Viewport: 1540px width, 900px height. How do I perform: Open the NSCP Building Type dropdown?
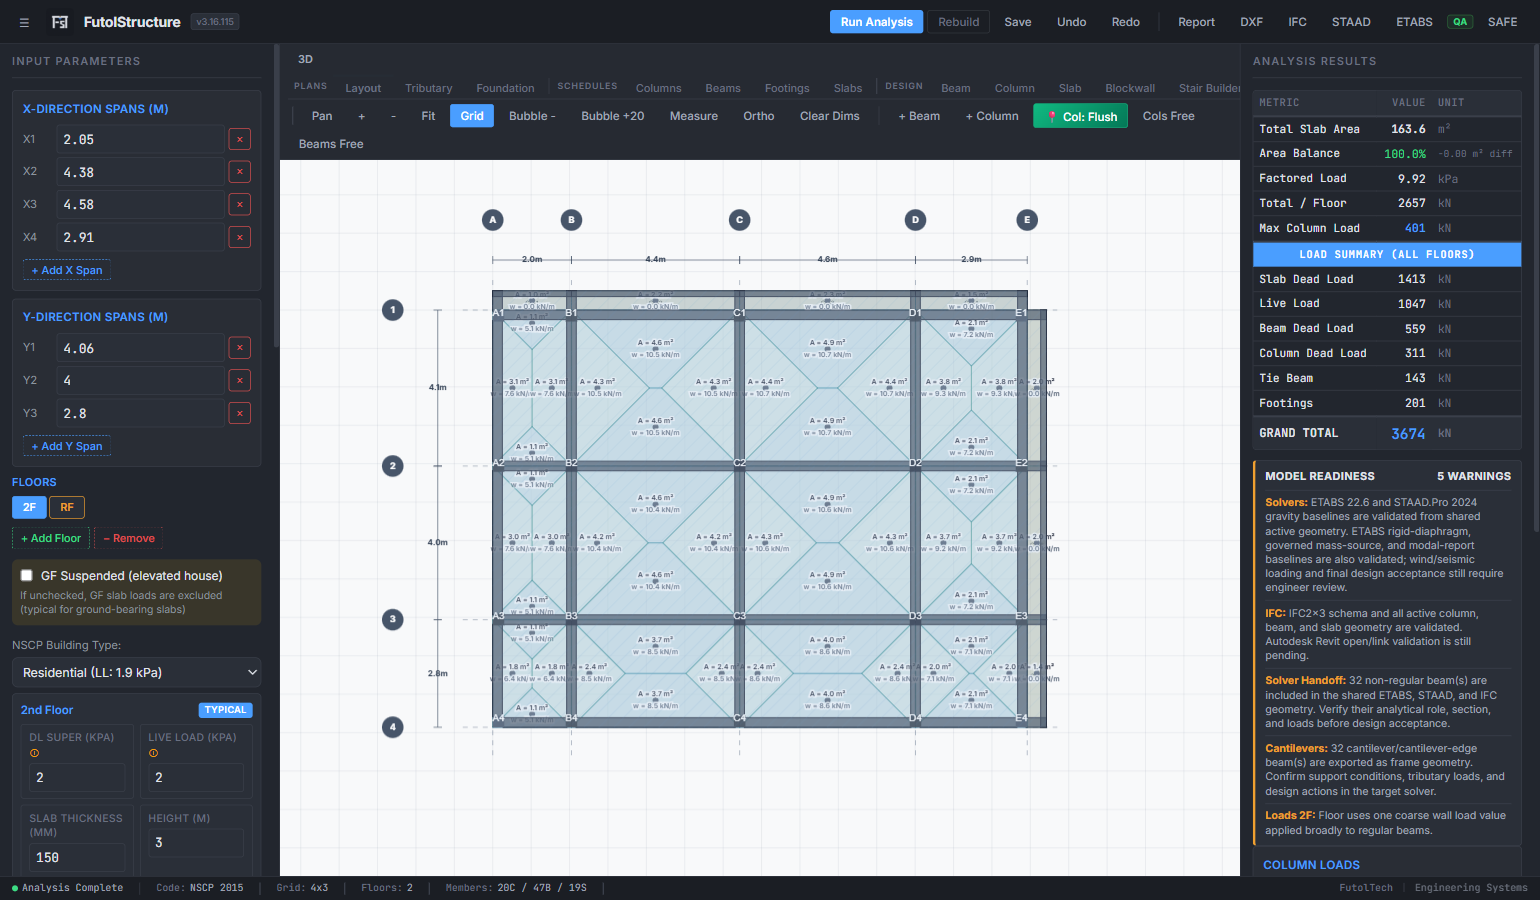point(137,673)
